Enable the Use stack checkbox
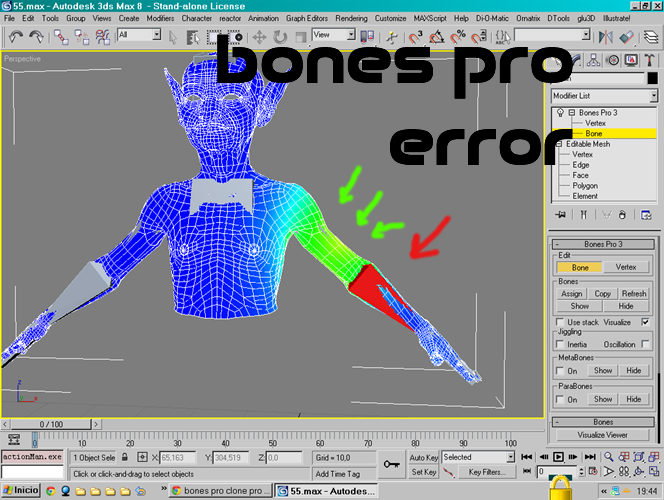The width and height of the screenshot is (664, 500). pyautogui.click(x=560, y=322)
